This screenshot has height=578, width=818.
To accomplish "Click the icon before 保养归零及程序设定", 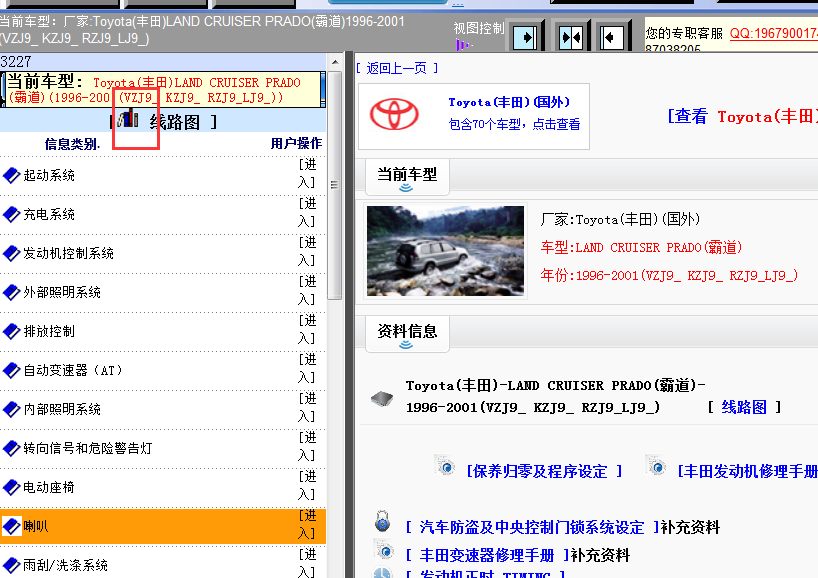I will [x=446, y=465].
